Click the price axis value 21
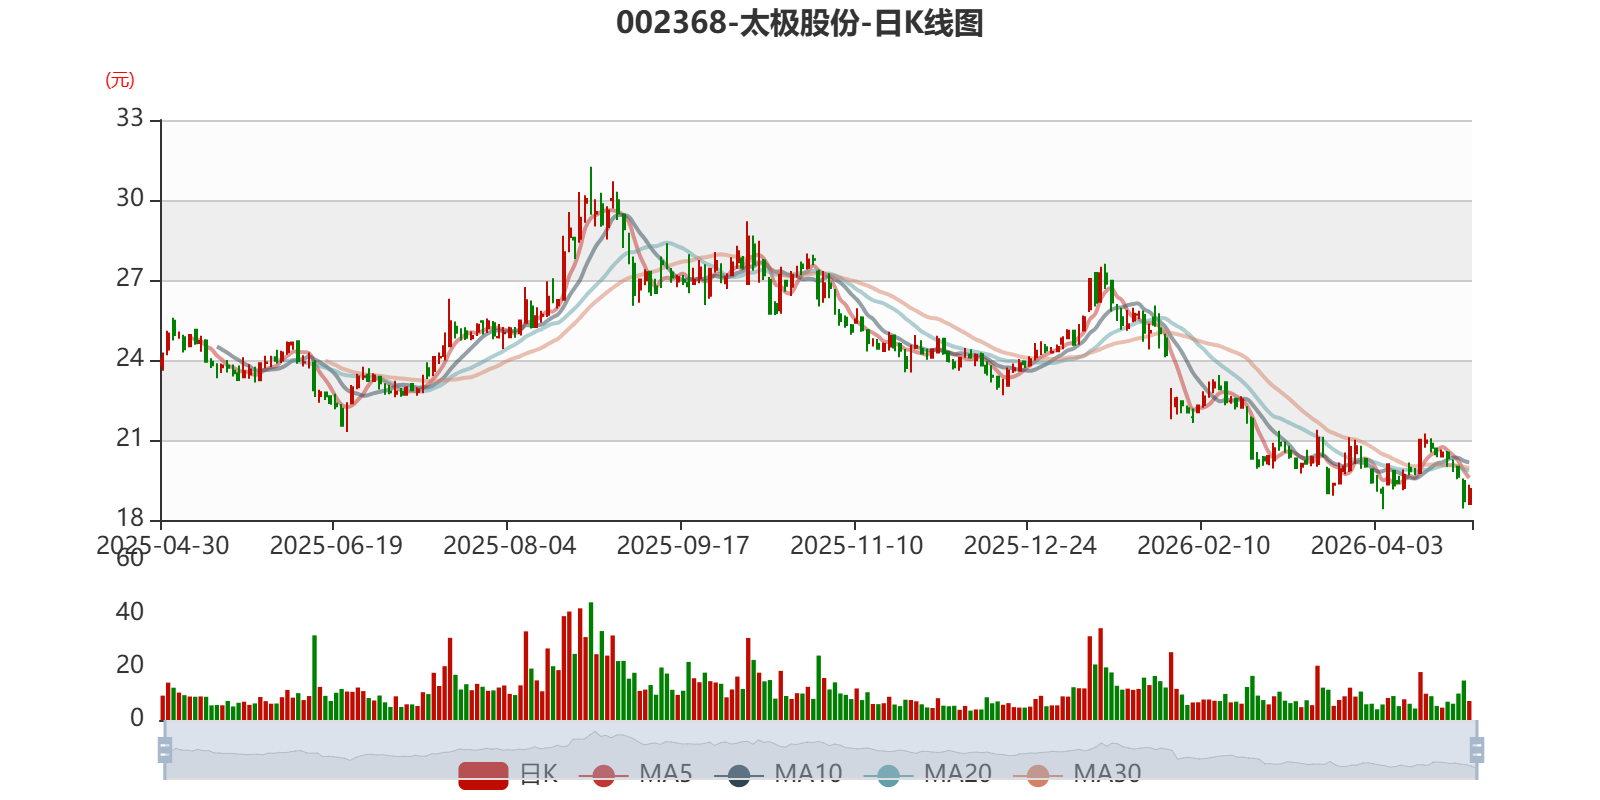The width and height of the screenshot is (1600, 800). (x=130, y=438)
